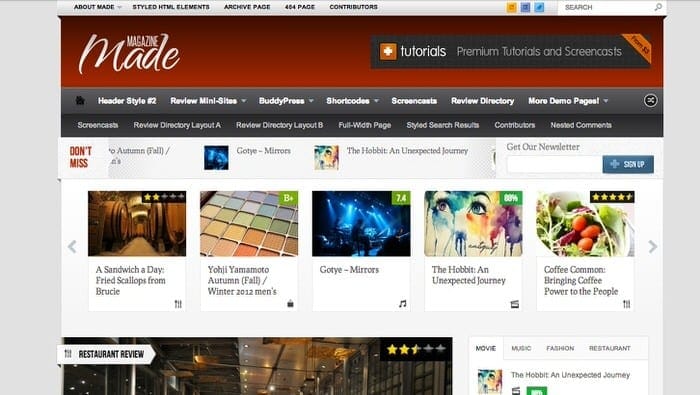The height and width of the screenshot is (395, 700).
Task: Click movie icon under sidebar Hobbit entry
Action: (516, 391)
